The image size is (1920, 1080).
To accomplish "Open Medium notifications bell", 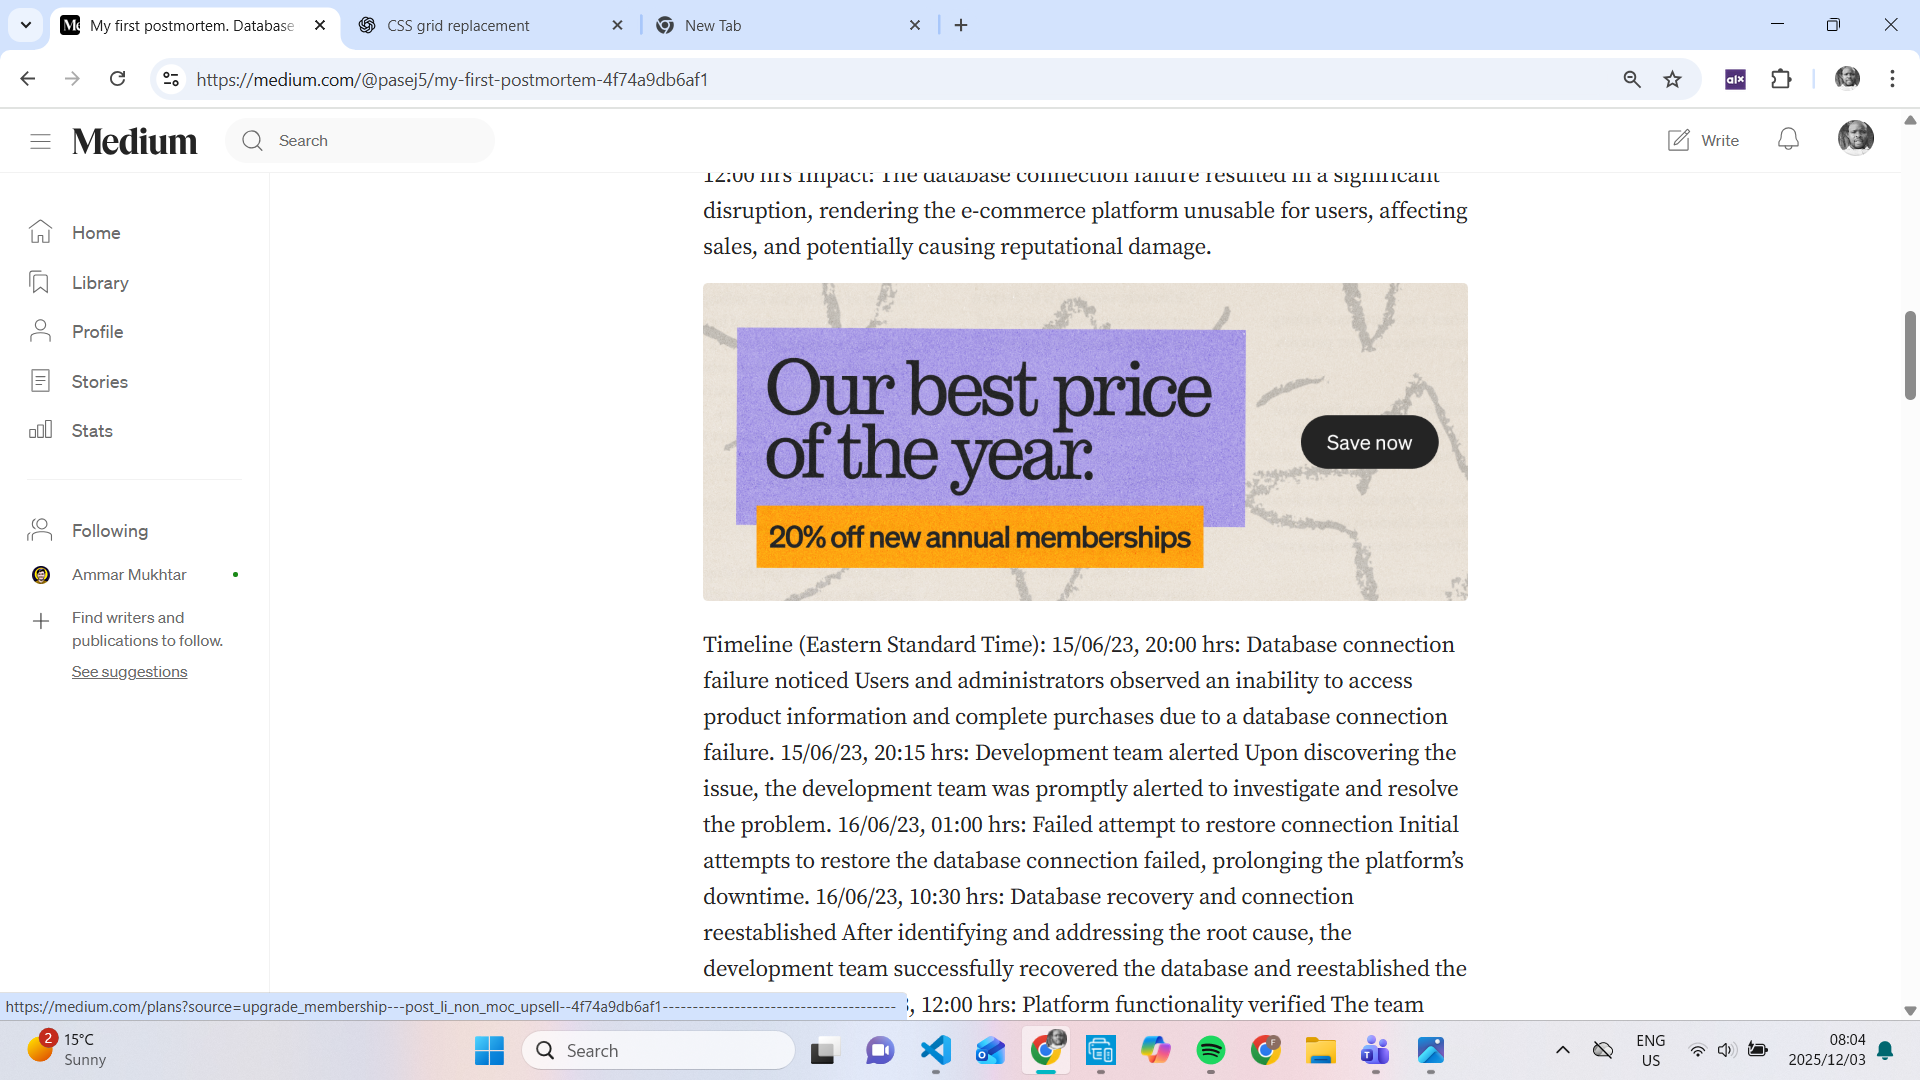I will (x=1788, y=140).
